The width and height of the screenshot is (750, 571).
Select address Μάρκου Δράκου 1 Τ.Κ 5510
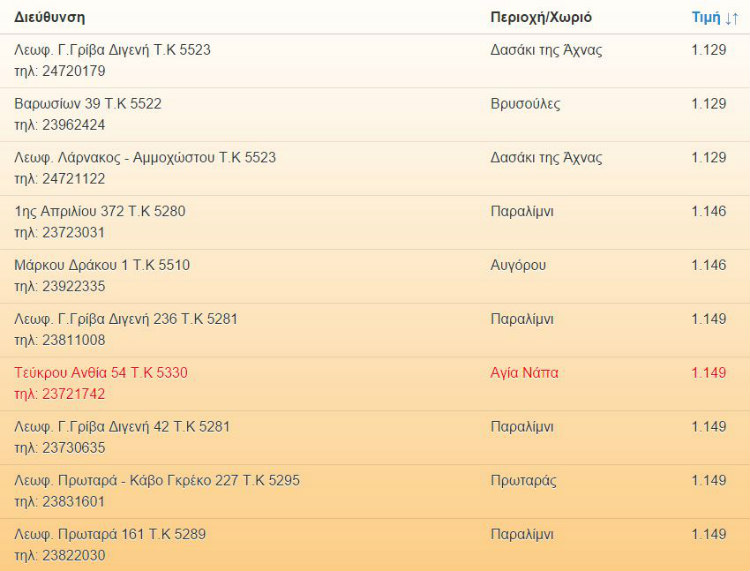point(102,265)
